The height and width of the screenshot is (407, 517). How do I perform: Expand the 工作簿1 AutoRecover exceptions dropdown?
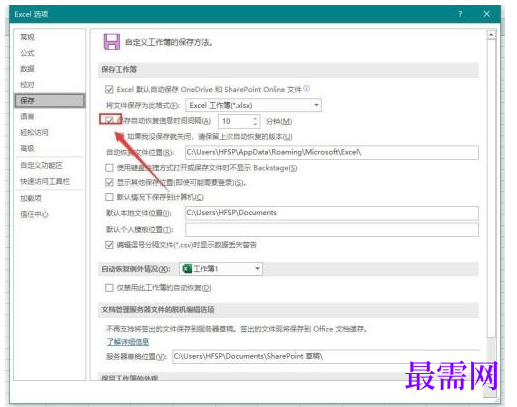[x=221, y=269]
